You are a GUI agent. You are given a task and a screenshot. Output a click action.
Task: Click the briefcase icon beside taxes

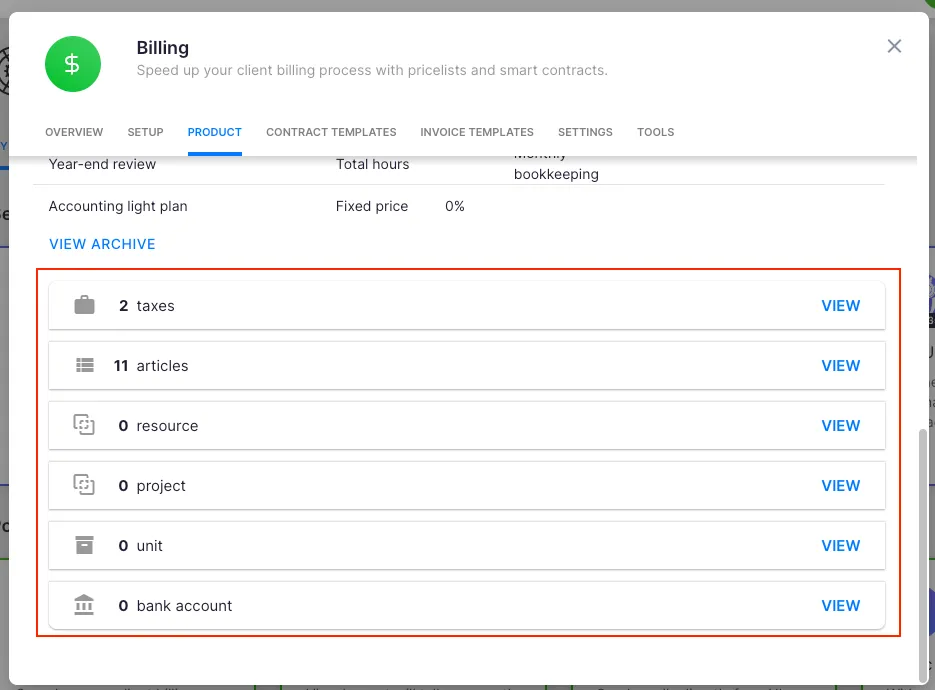coord(85,306)
